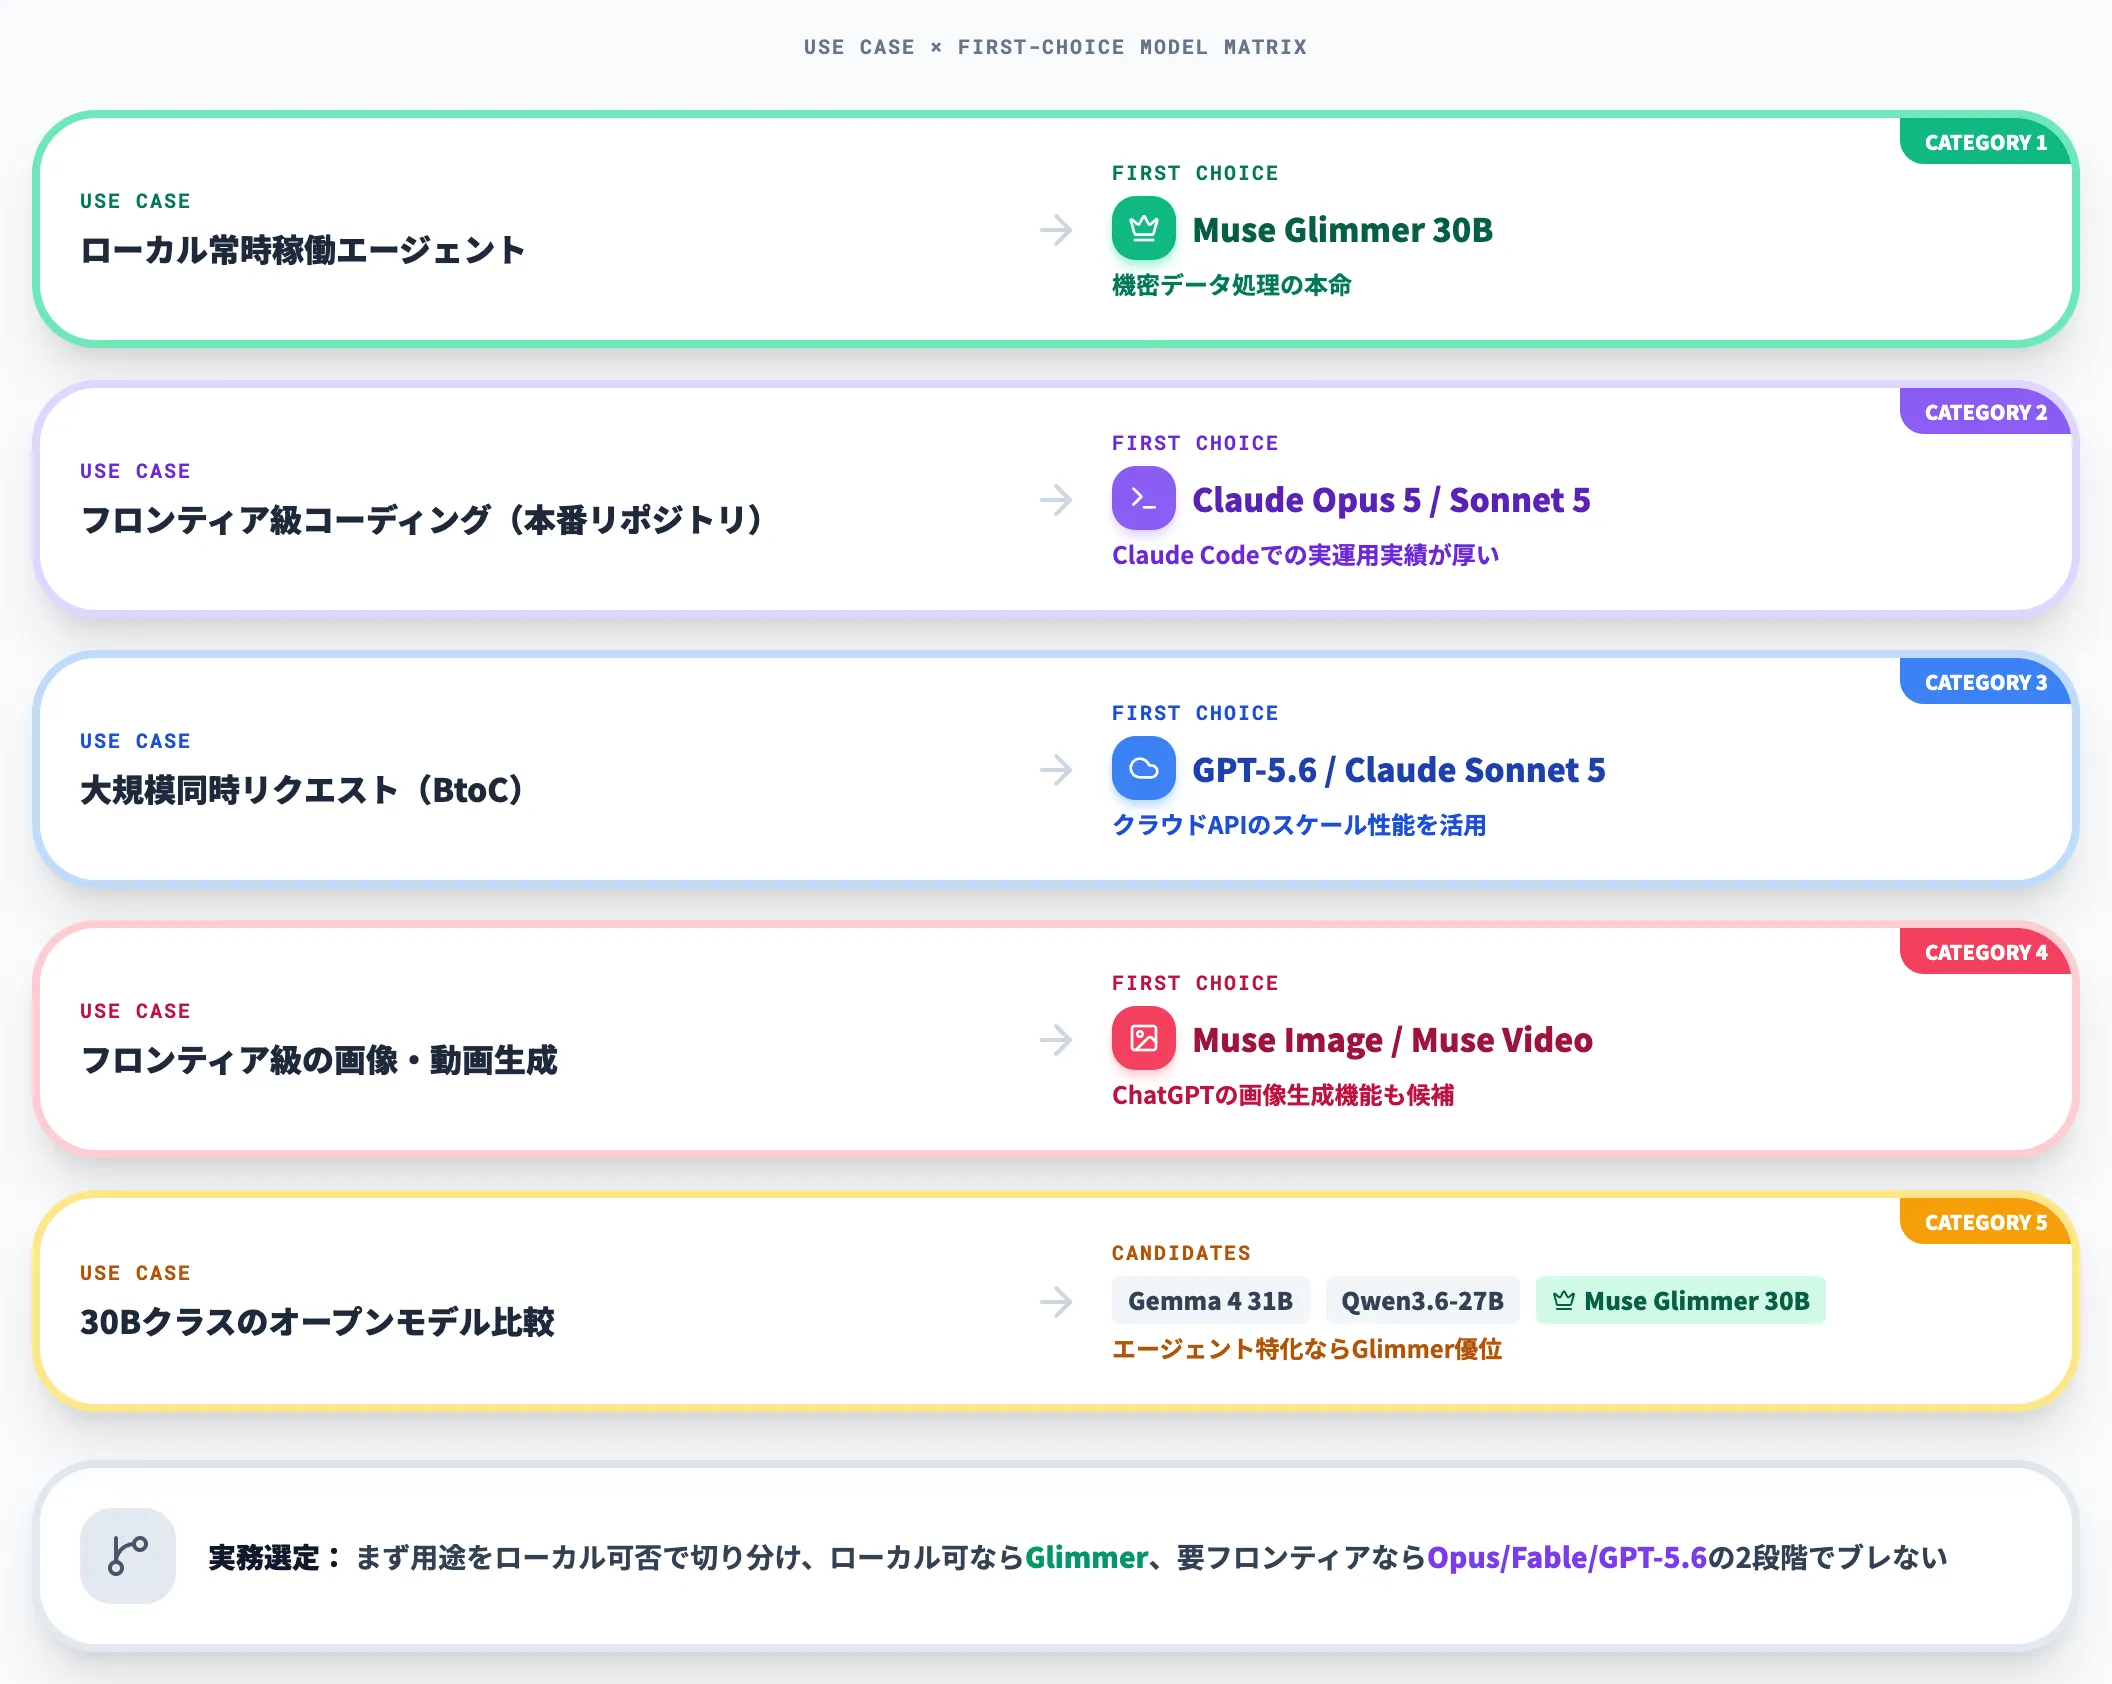Image resolution: width=2112 pixels, height=1684 pixels.
Task: Click the Qwen3.6-27B candidate chip
Action: coord(1422,1301)
